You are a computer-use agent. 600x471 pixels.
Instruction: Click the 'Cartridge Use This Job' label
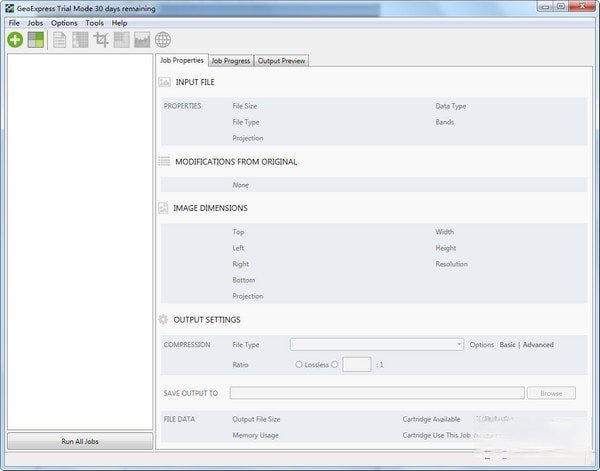point(437,435)
